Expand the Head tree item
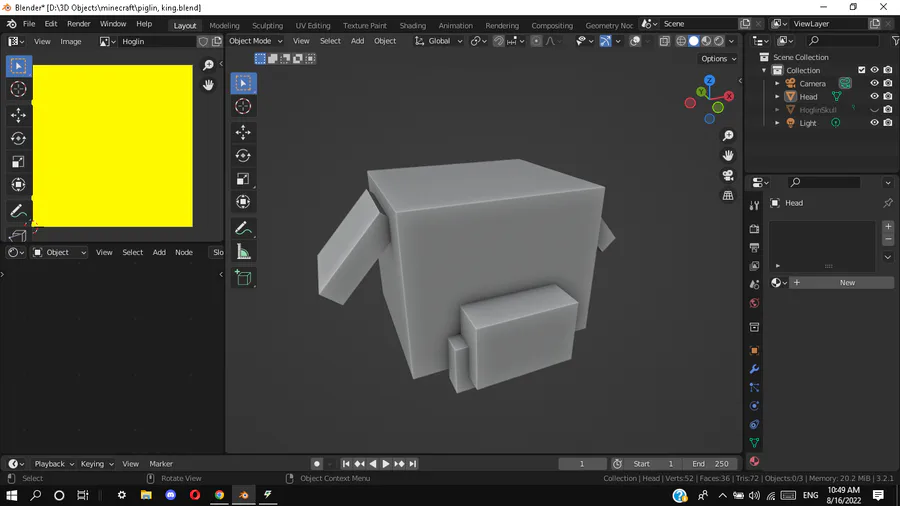The width and height of the screenshot is (900, 506). pyautogui.click(x=777, y=96)
